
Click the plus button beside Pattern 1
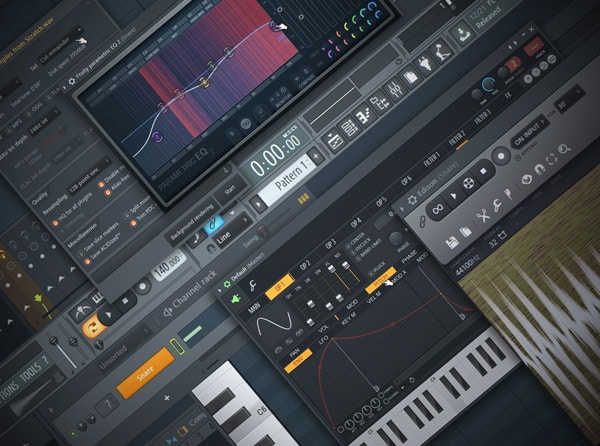315,156
